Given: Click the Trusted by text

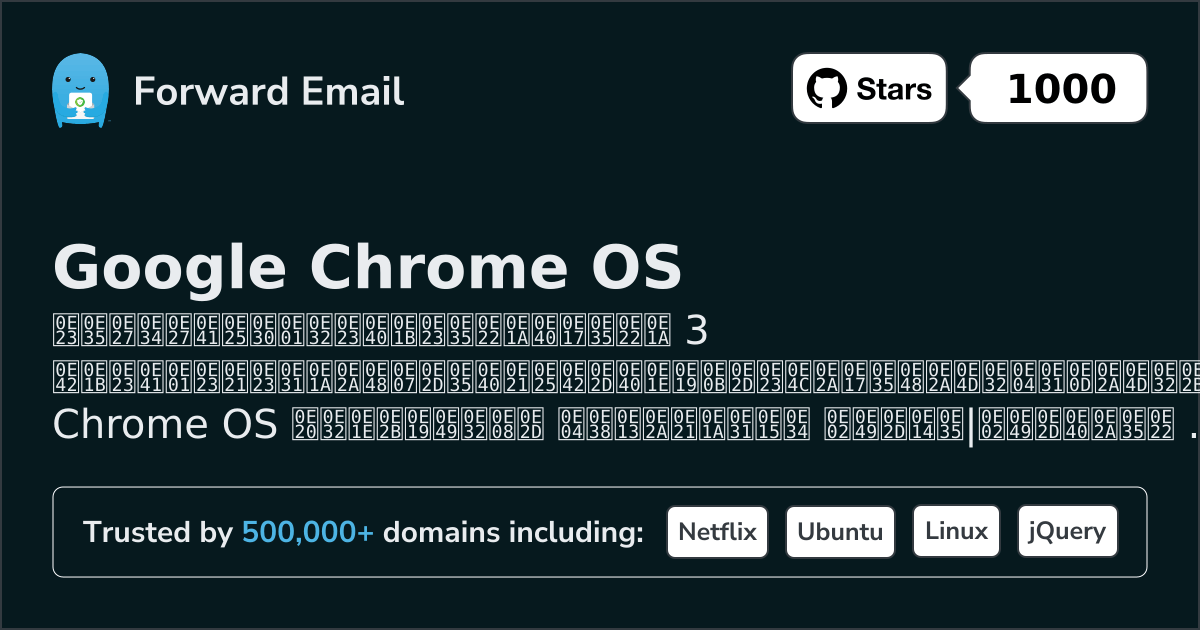Looking at the screenshot, I should click(x=158, y=533).
